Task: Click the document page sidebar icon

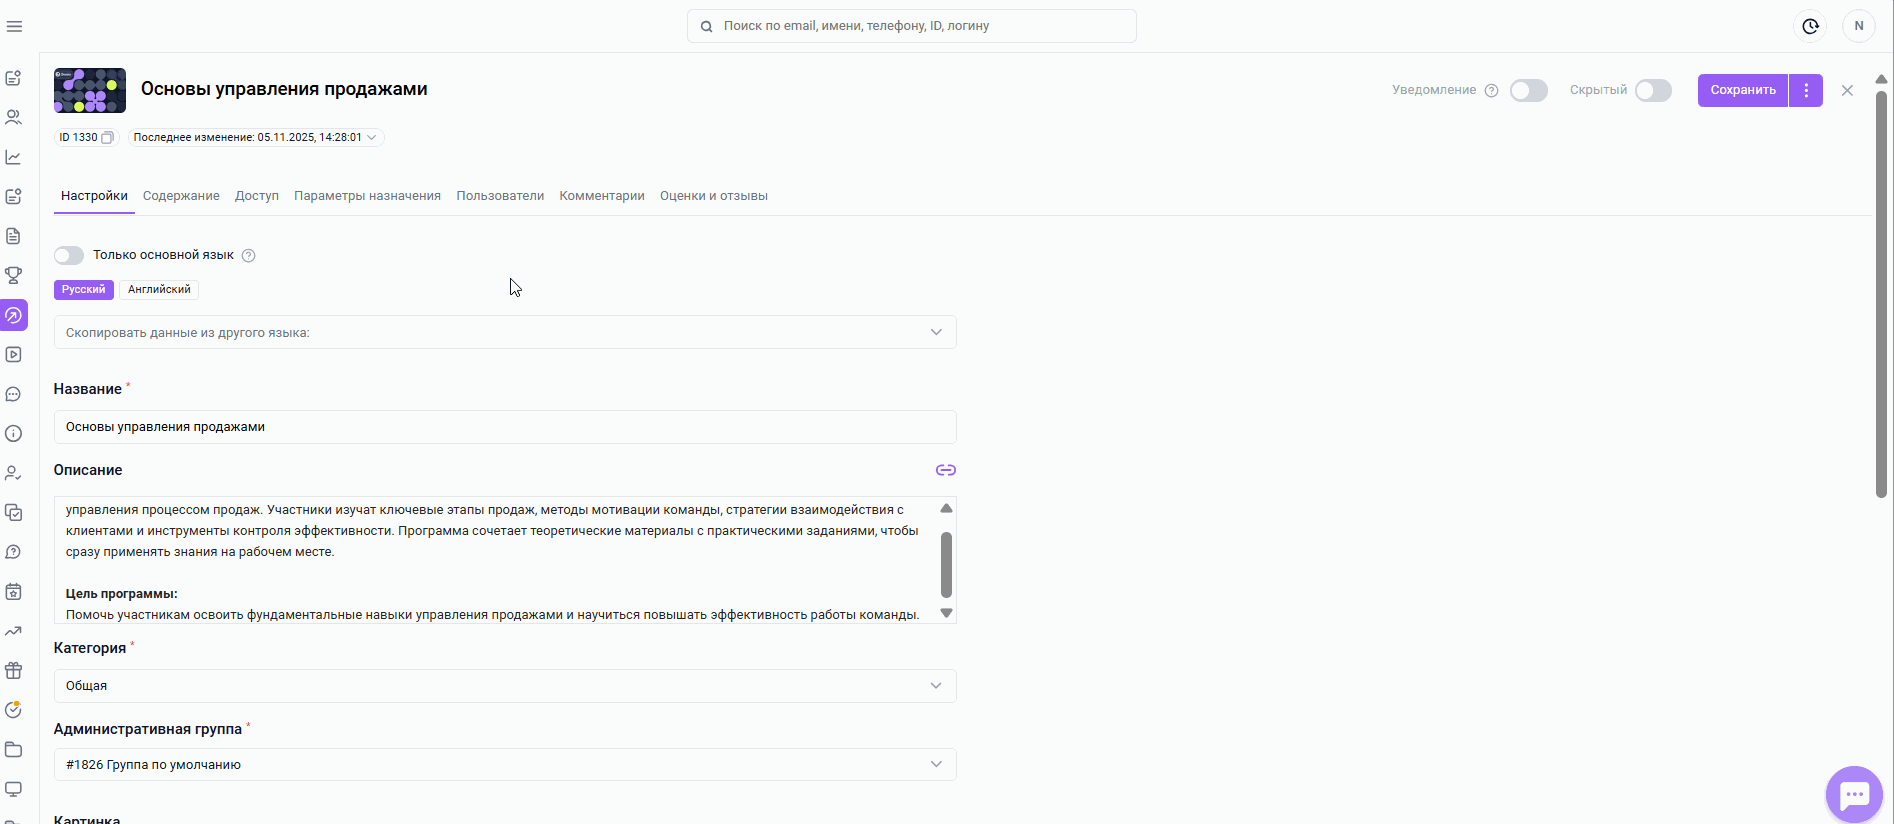Action: coord(14,236)
